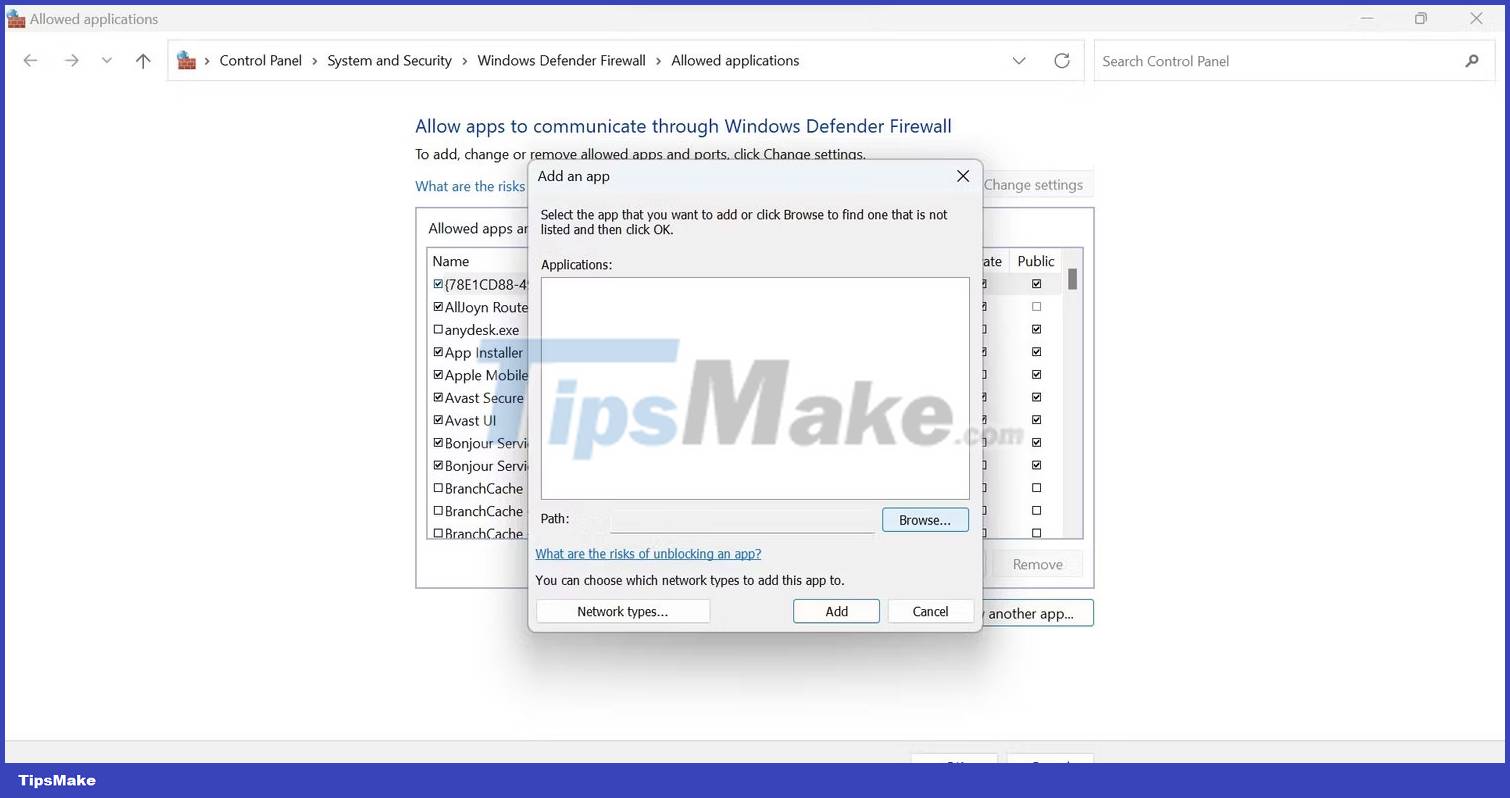Toggle the Public checkbox for AllJoyn Router
This screenshot has width=1510, height=798.
coord(1036,306)
